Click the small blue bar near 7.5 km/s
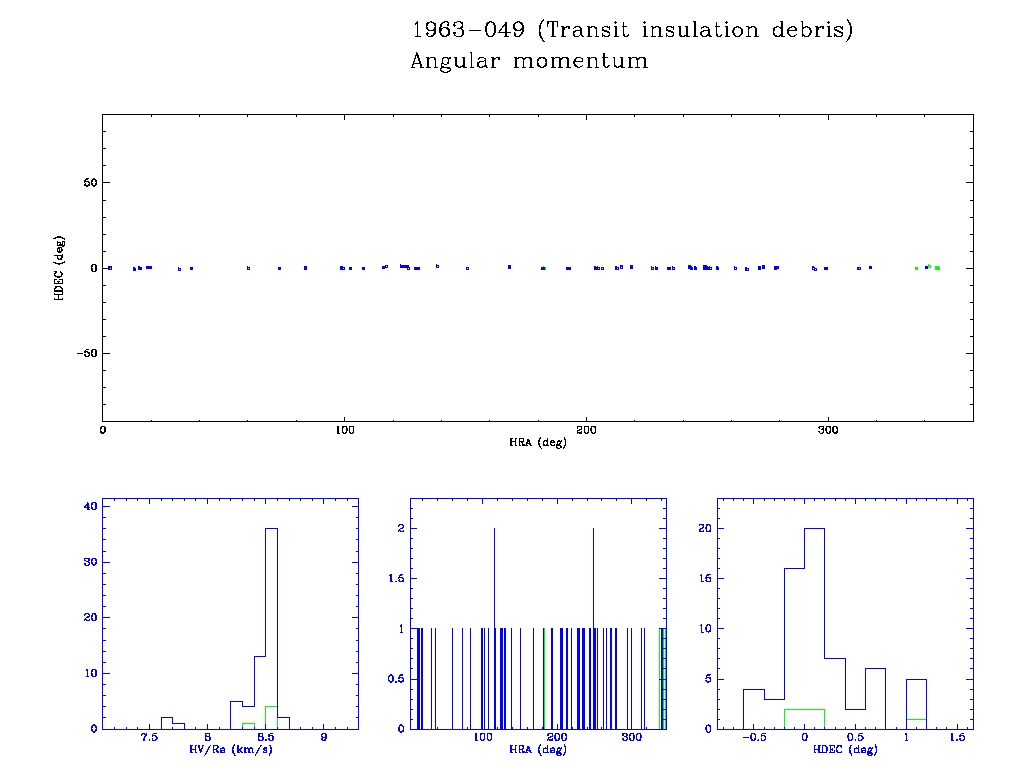 pyautogui.click(x=167, y=722)
